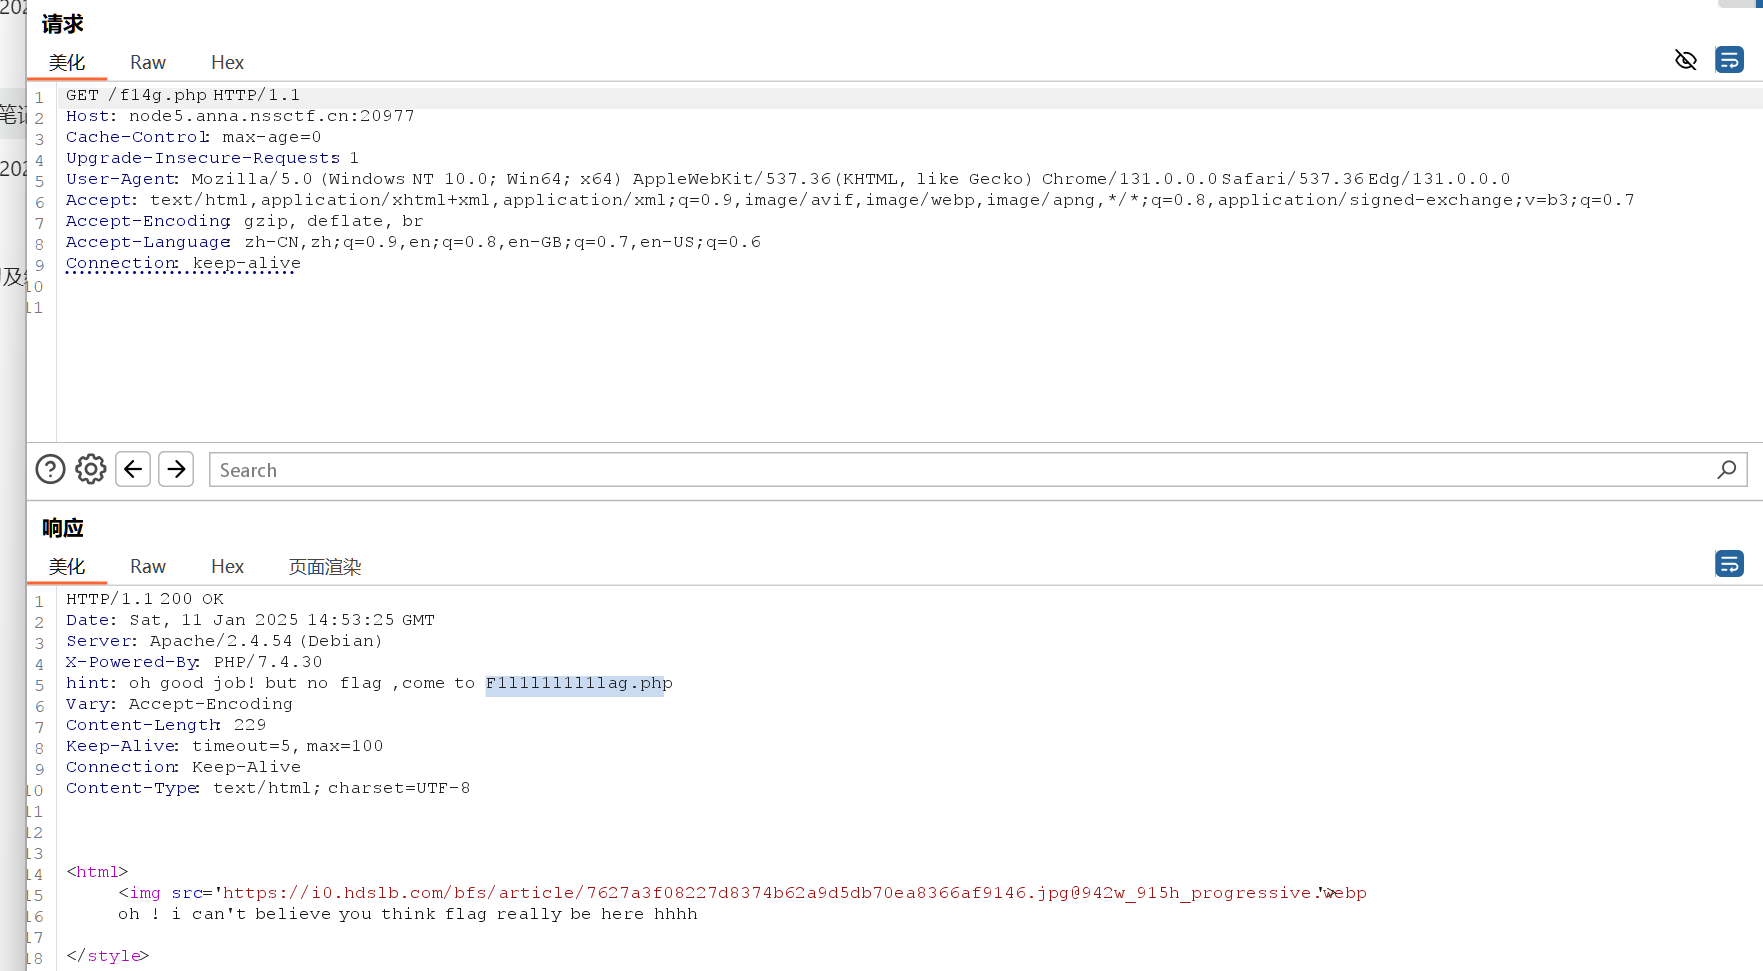Toggle word wrap icon in request panel
The width and height of the screenshot is (1763, 971).
1729,60
